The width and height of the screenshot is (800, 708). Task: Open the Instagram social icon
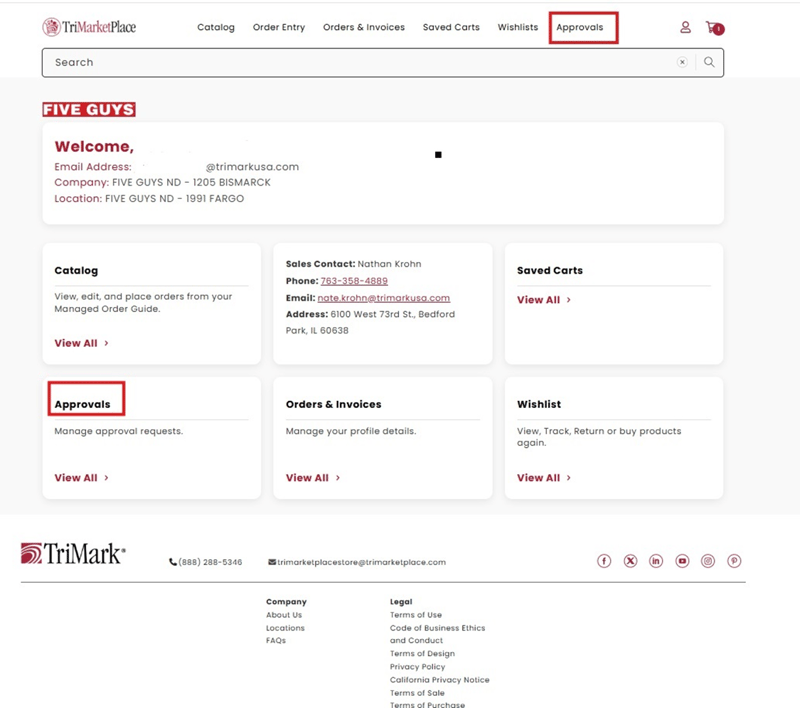coord(708,561)
